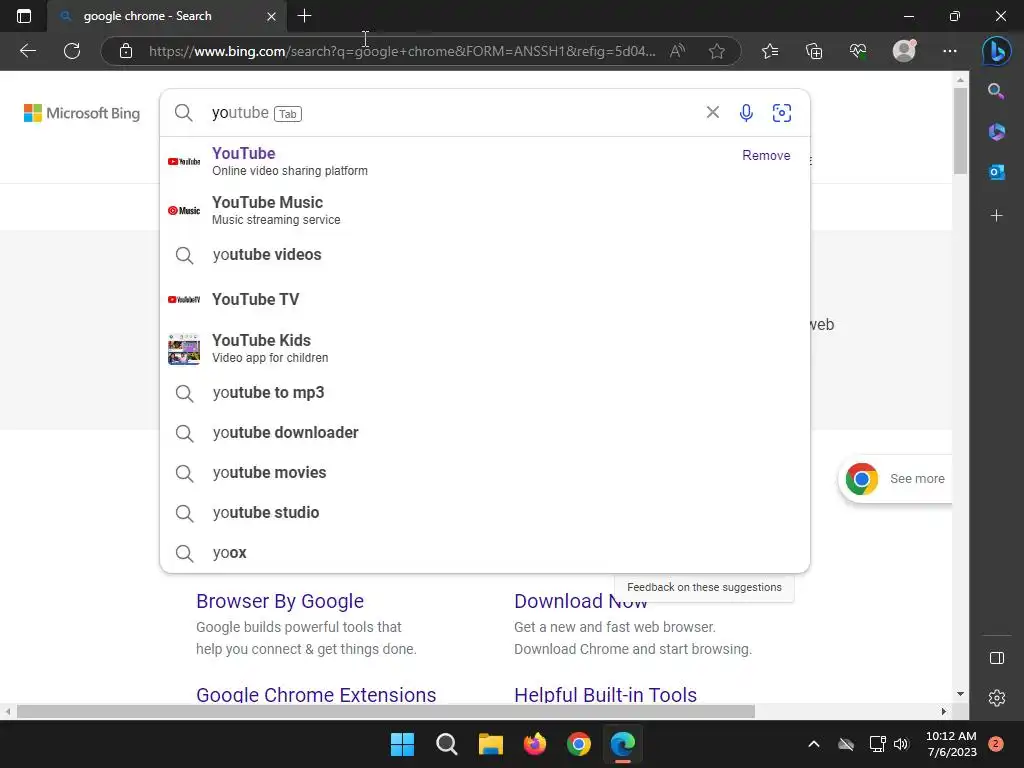
Task: View site information lock icon
Action: click(x=126, y=51)
